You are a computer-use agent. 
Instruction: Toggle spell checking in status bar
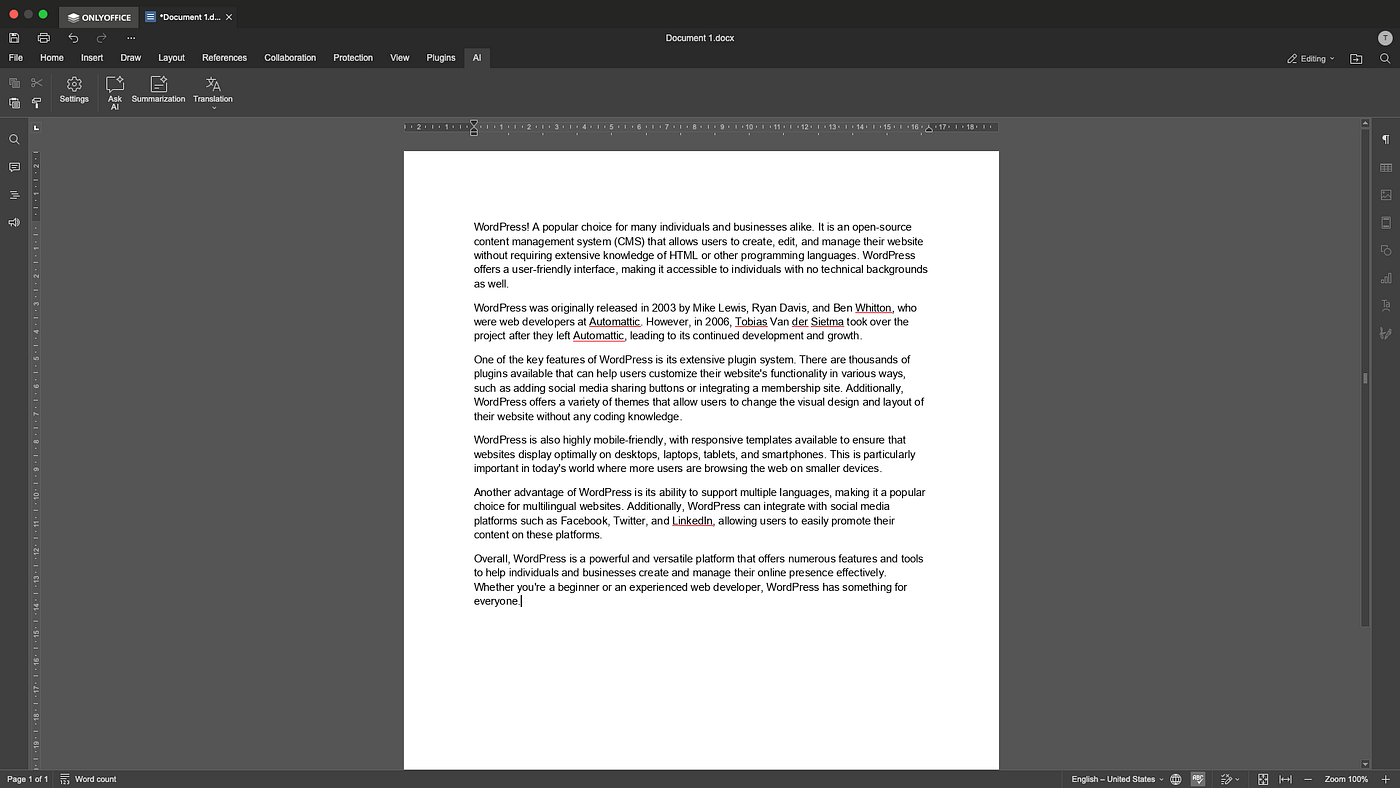coord(1198,779)
